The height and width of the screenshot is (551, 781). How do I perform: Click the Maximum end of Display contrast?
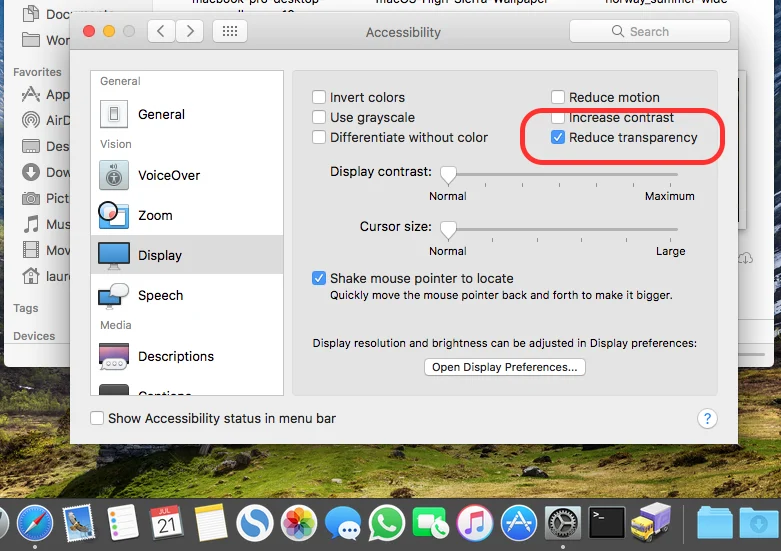(669, 196)
